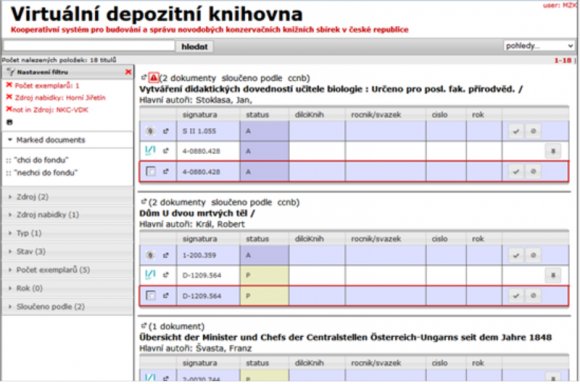Open the link icon in the checkboxed 4-0880.428 row
The width and height of the screenshot is (580, 384).
166,171
